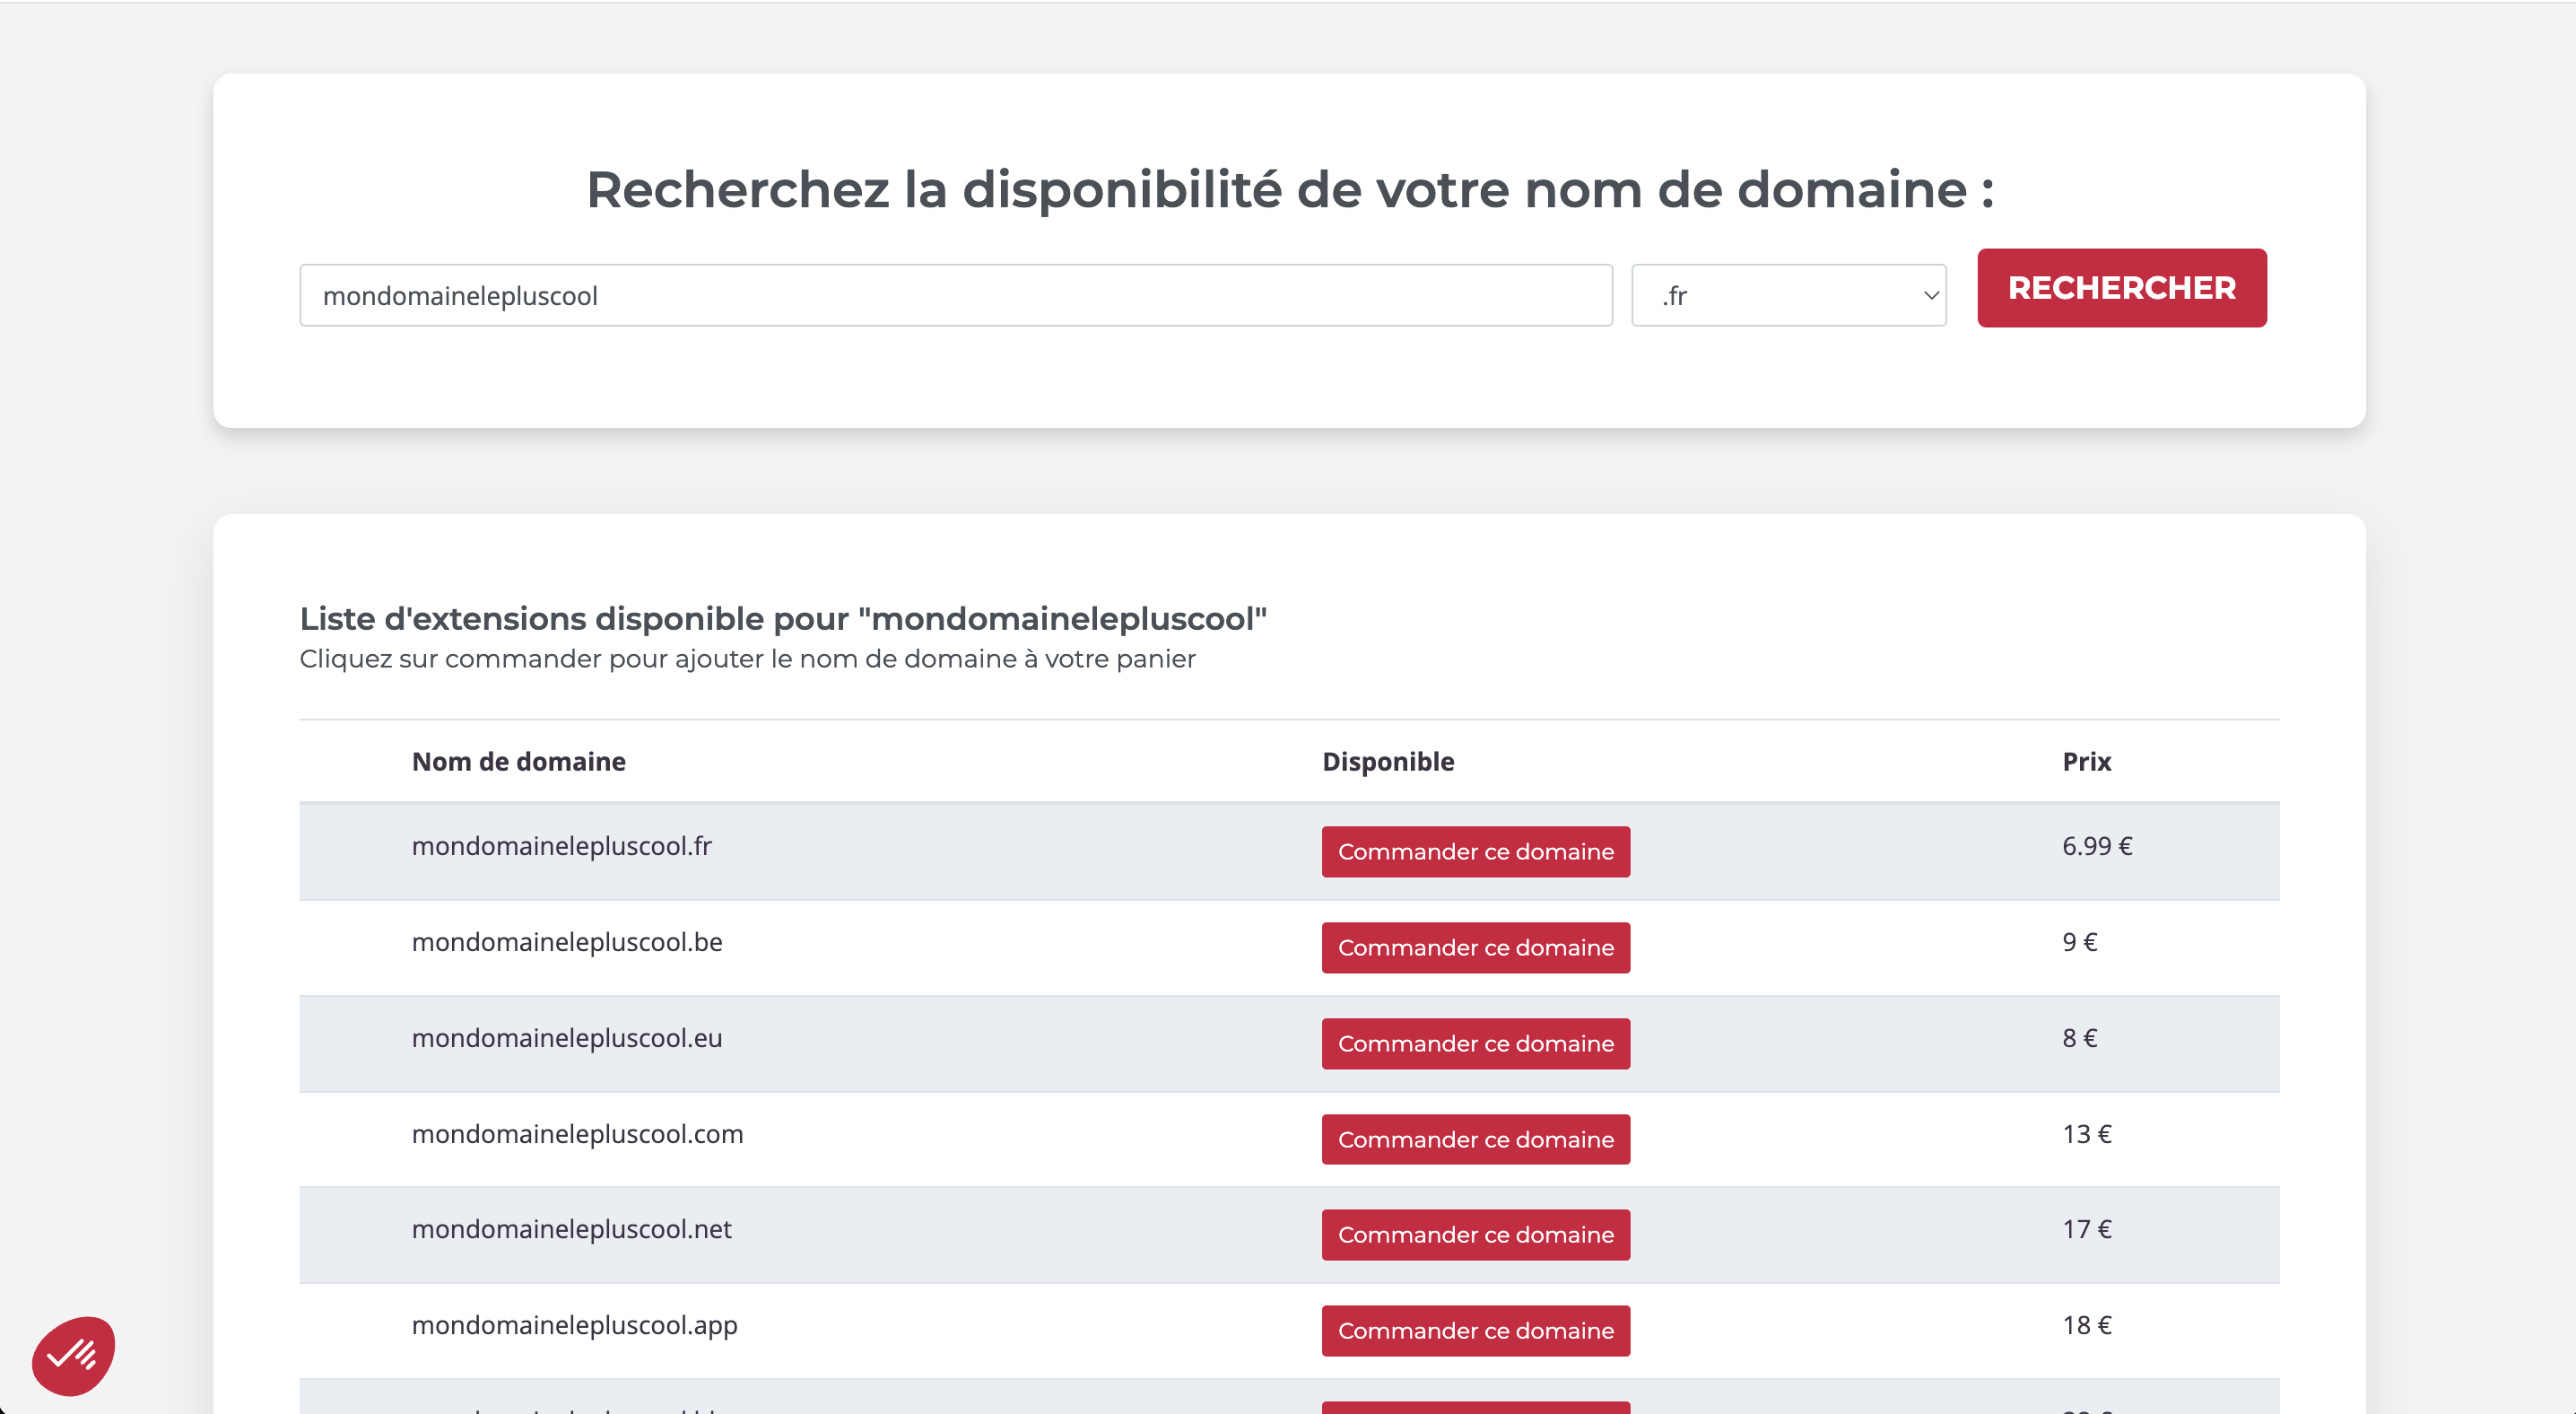2576x1414 pixels.
Task: Order the mondomainelepluscool.be domain
Action: click(1475, 947)
